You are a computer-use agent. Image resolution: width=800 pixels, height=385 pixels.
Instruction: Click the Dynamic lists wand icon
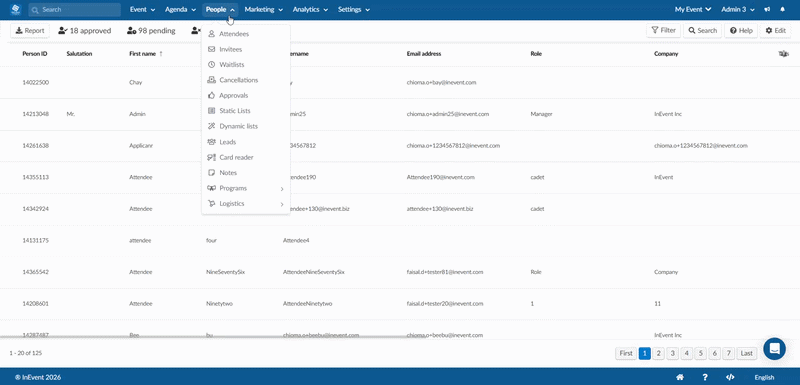[211, 126]
